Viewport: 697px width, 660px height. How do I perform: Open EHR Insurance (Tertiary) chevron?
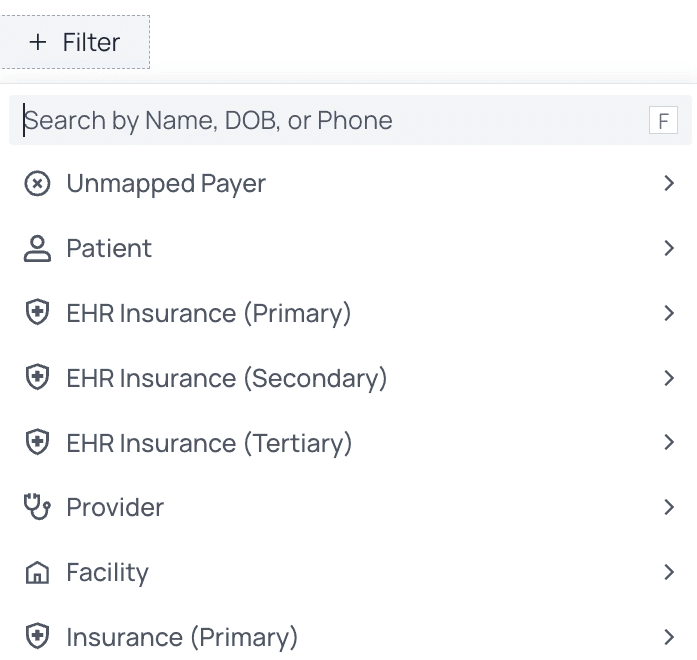pyautogui.click(x=669, y=443)
